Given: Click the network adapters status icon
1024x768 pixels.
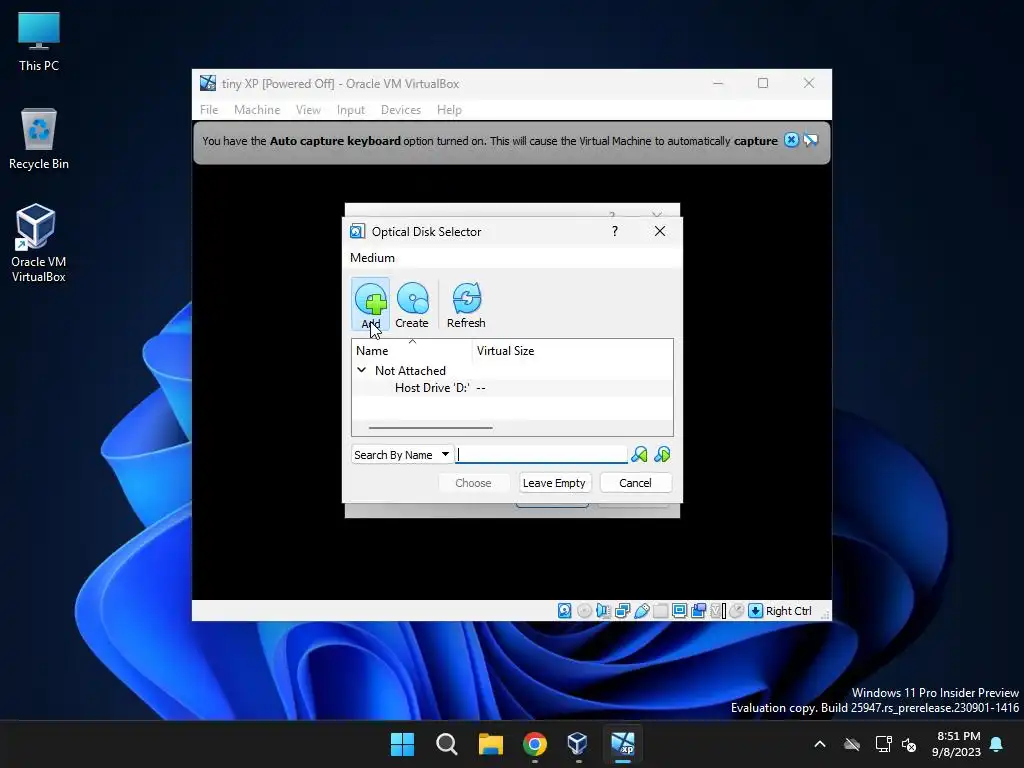Looking at the screenshot, I should pyautogui.click(x=622, y=611).
